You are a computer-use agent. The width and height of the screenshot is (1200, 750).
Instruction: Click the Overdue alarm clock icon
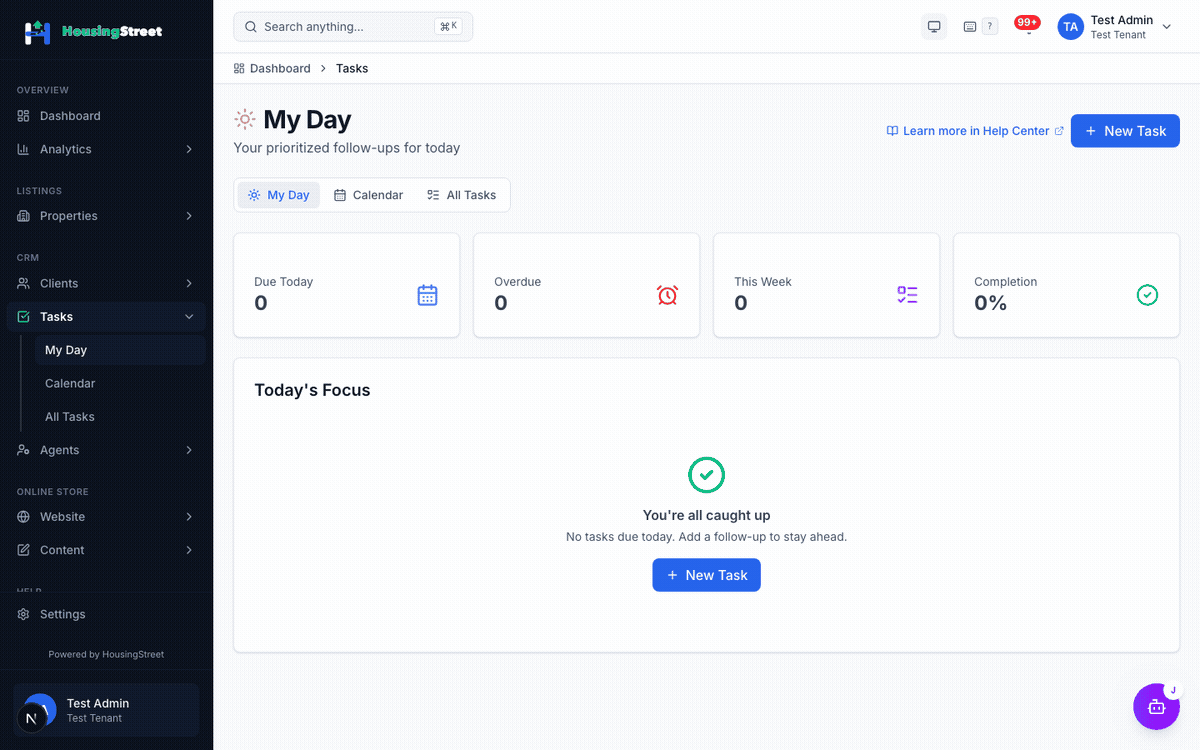click(x=667, y=295)
